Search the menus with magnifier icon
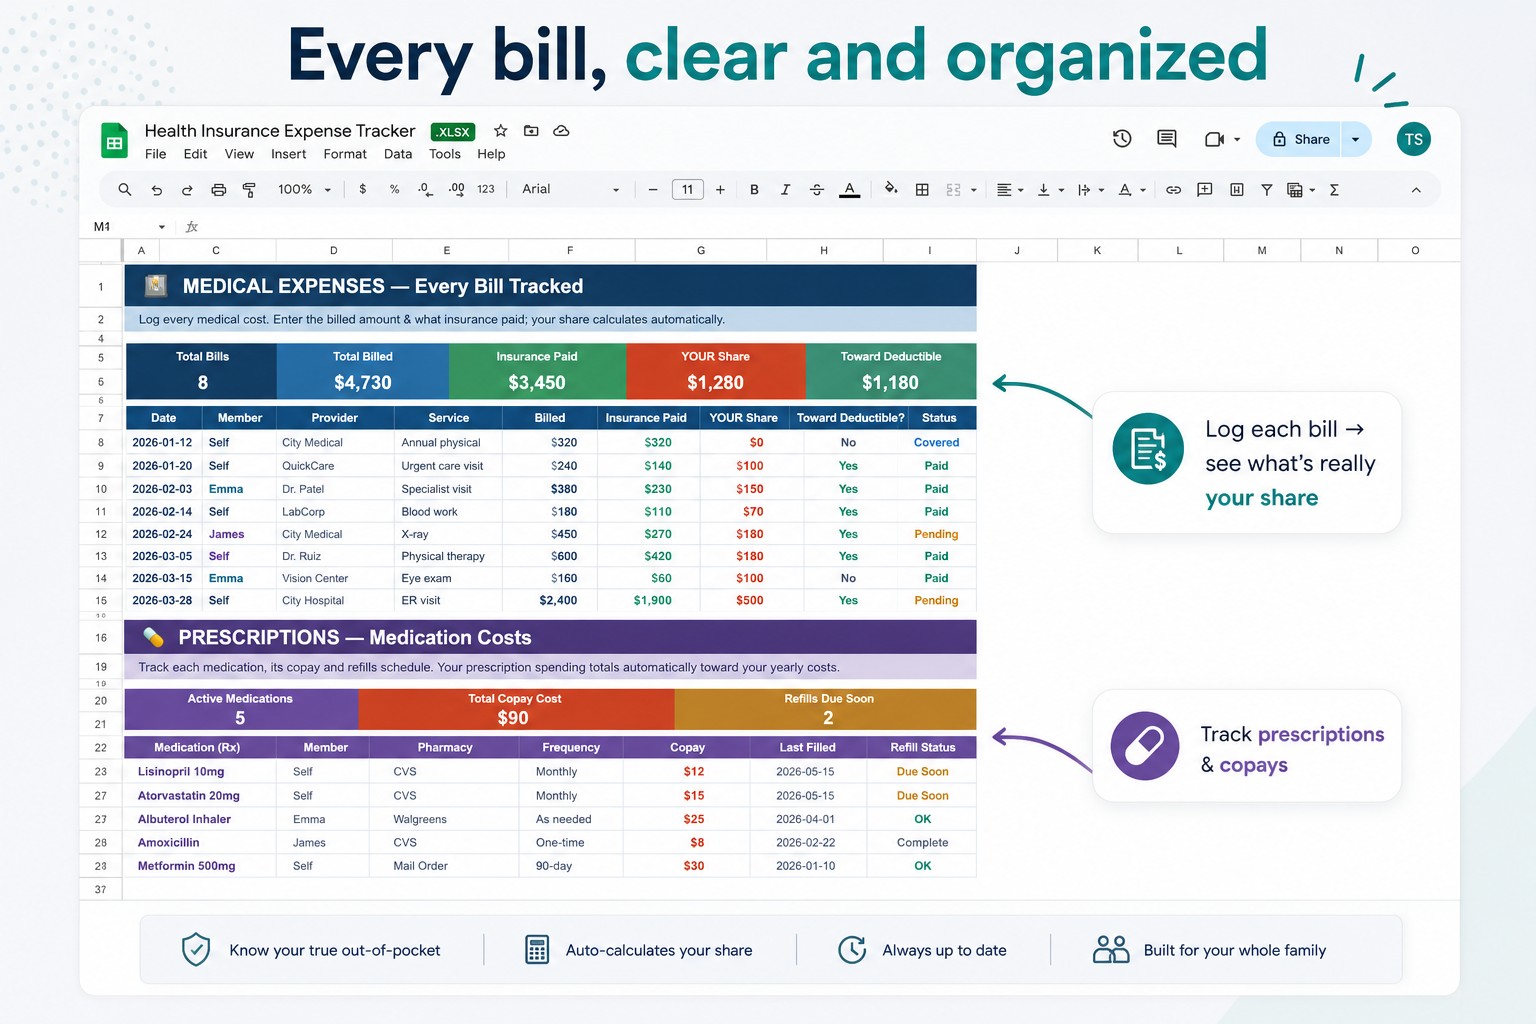The image size is (1536, 1024). point(125,189)
